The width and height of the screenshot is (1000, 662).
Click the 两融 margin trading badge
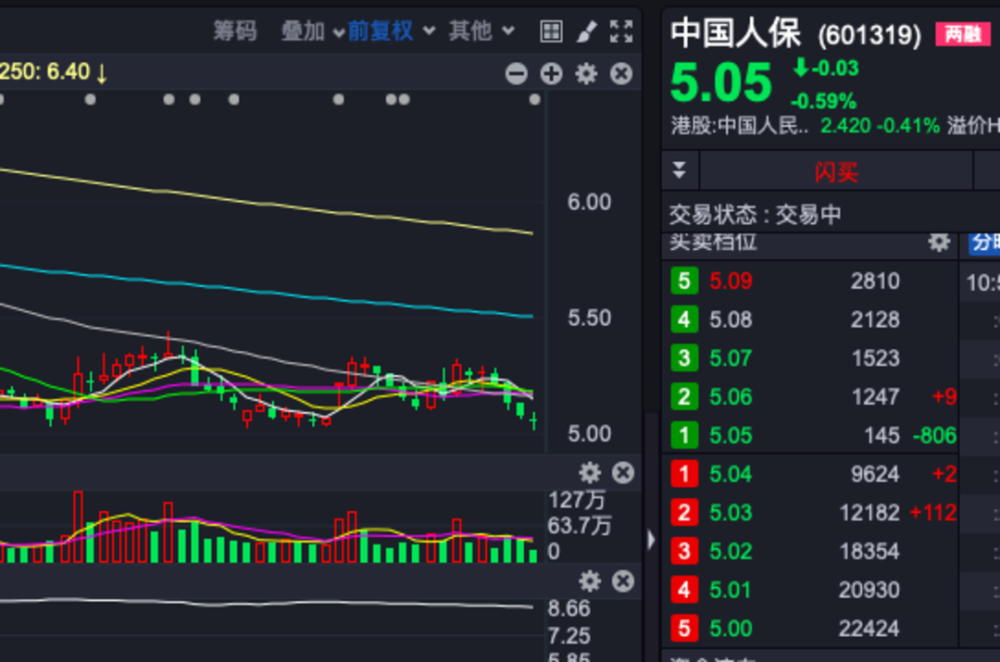click(x=962, y=35)
